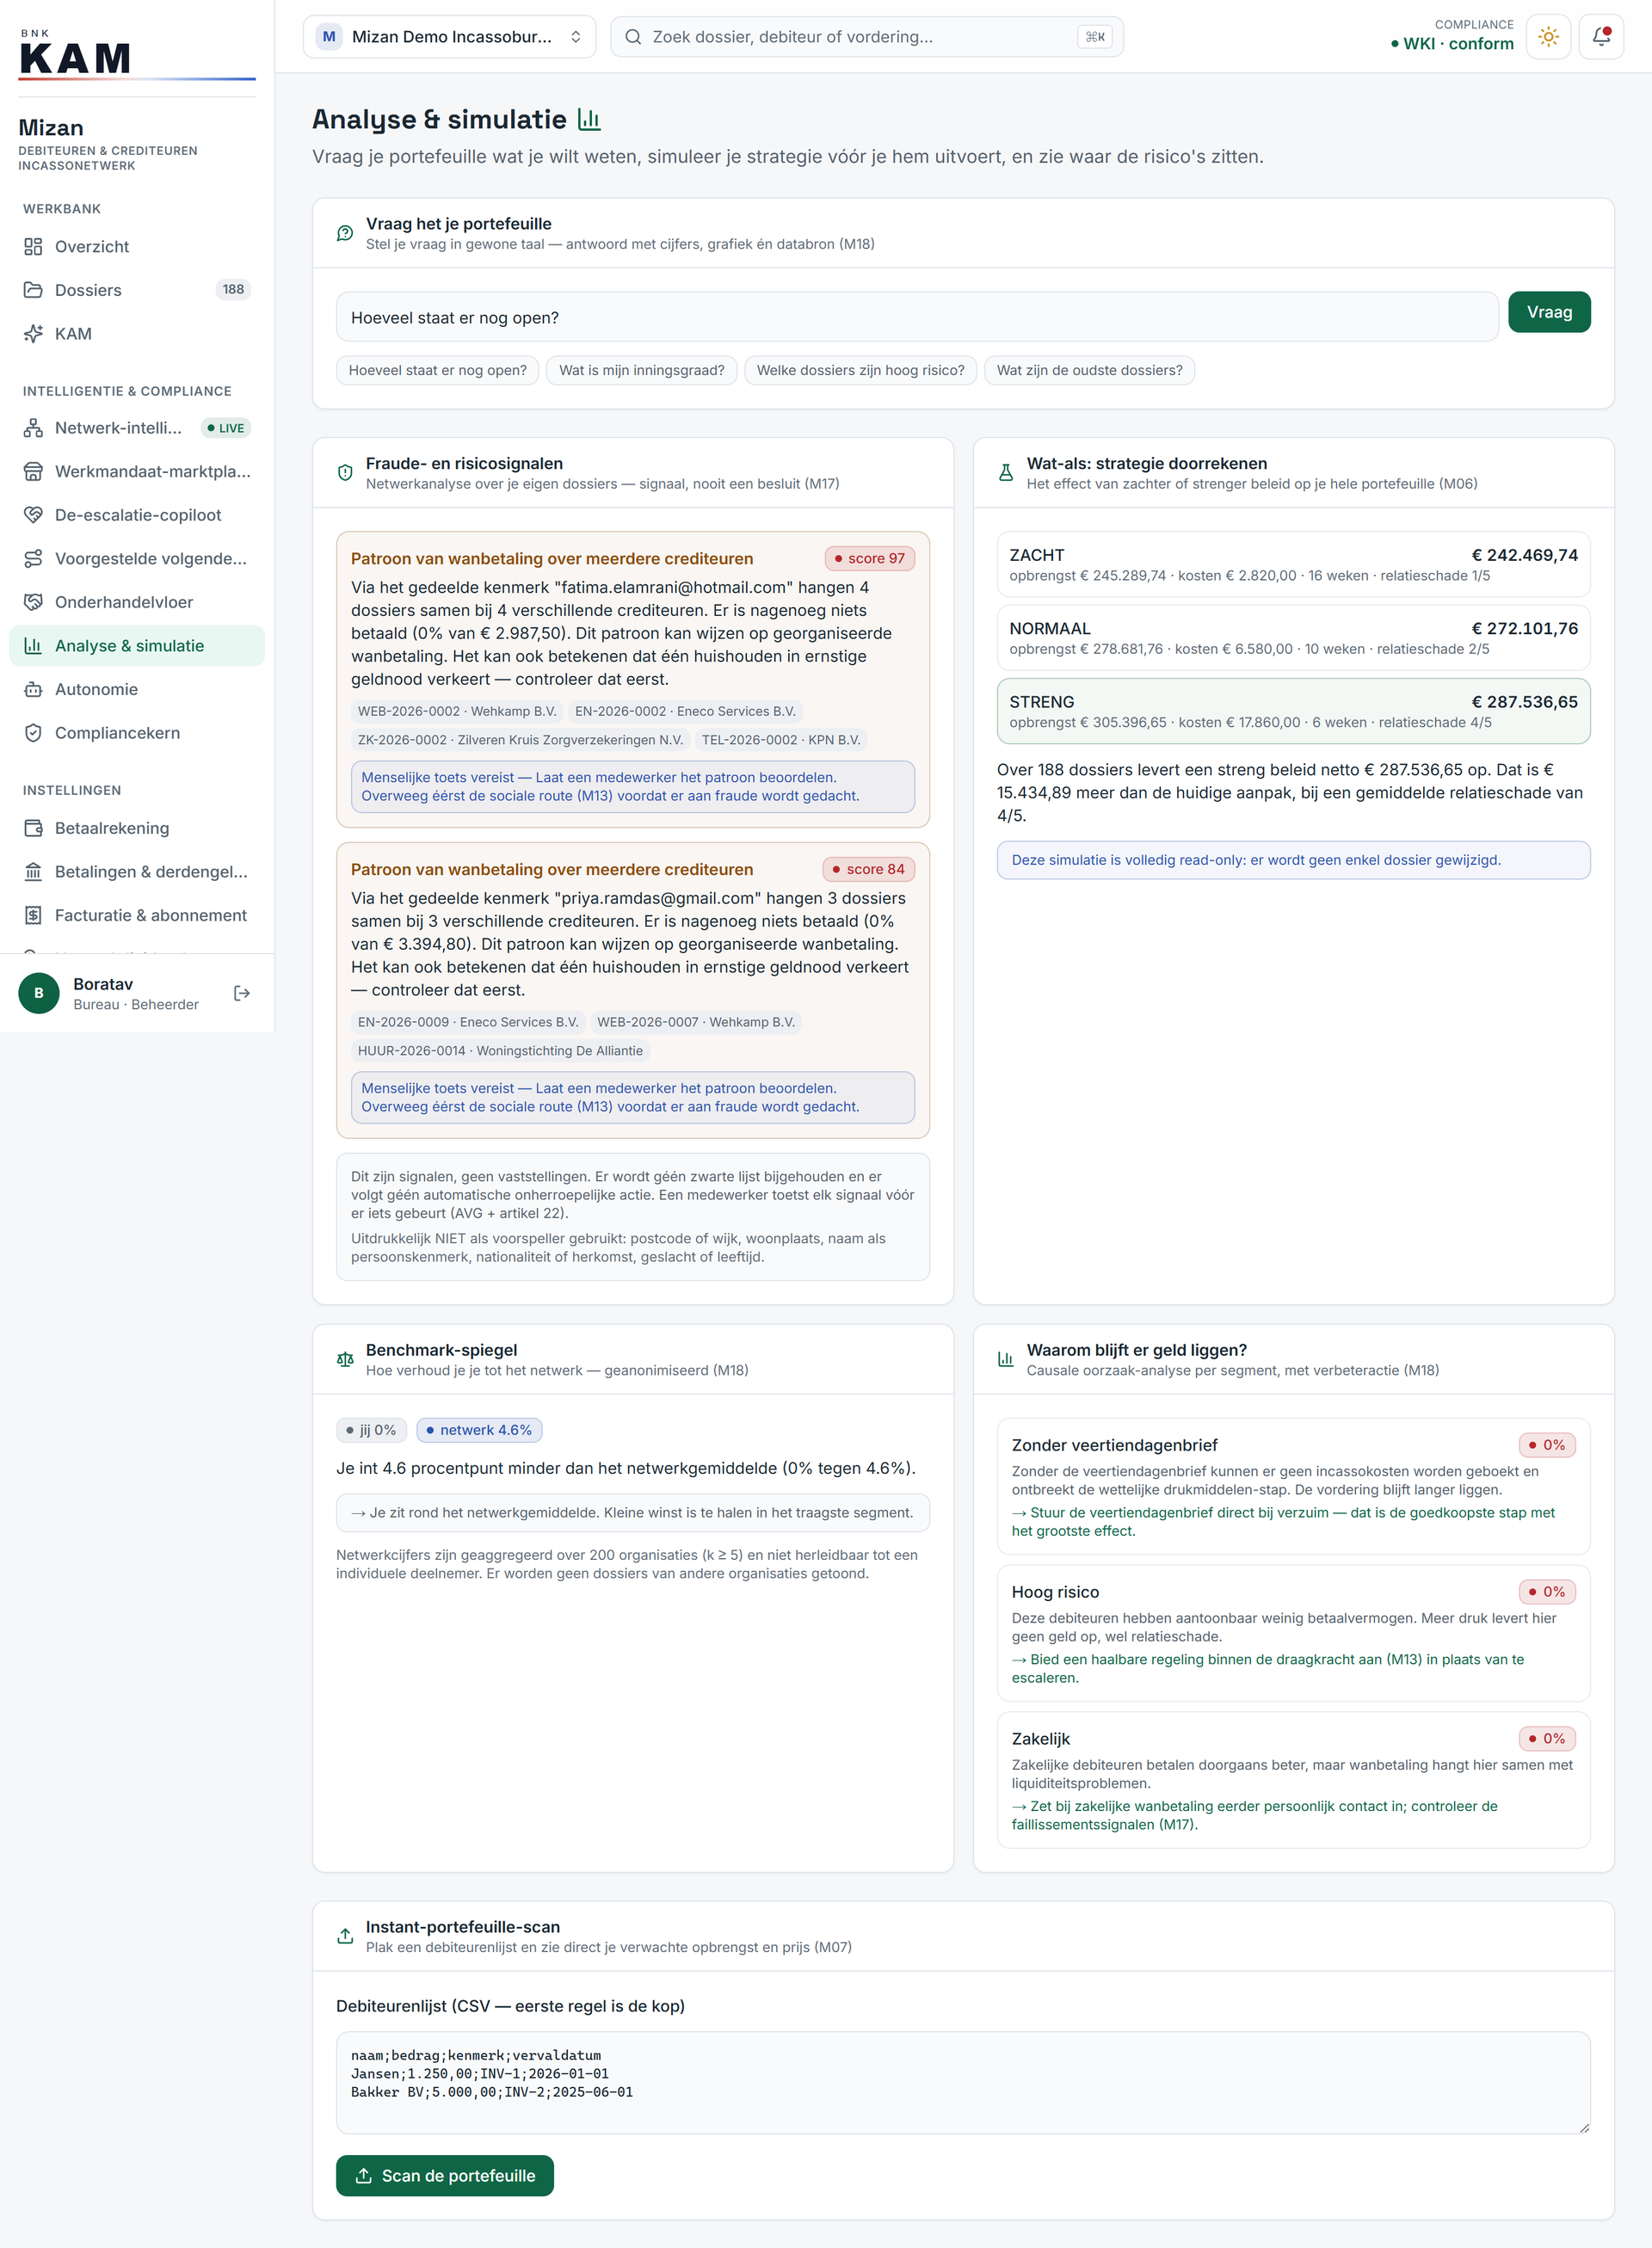The height and width of the screenshot is (2248, 1652).
Task: Pick the 'Hoeveel staat er nog open?' suggestion chip
Action: (438, 371)
